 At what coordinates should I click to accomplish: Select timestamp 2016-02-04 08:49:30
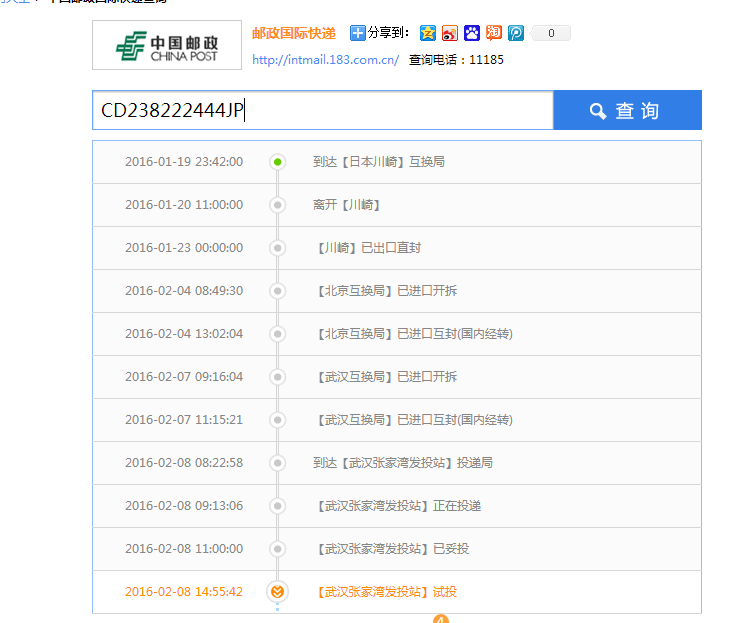point(184,291)
